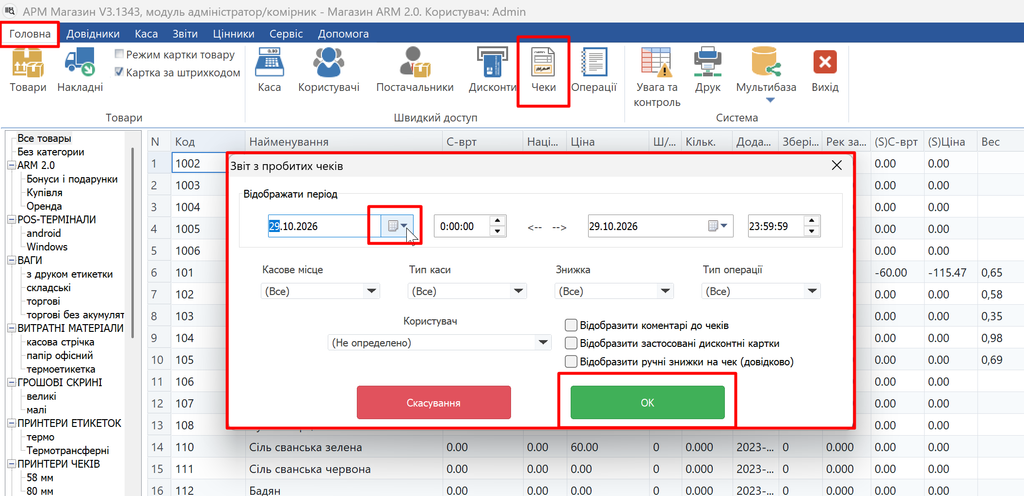
Task: Click the application icon in title bar
Action: (10, 11)
